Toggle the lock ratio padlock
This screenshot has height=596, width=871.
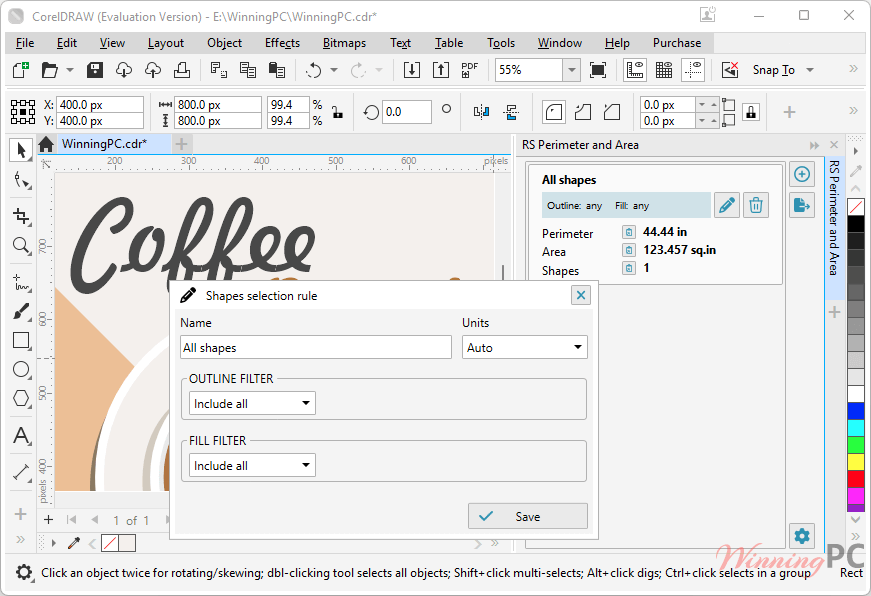pyautogui.click(x=337, y=112)
